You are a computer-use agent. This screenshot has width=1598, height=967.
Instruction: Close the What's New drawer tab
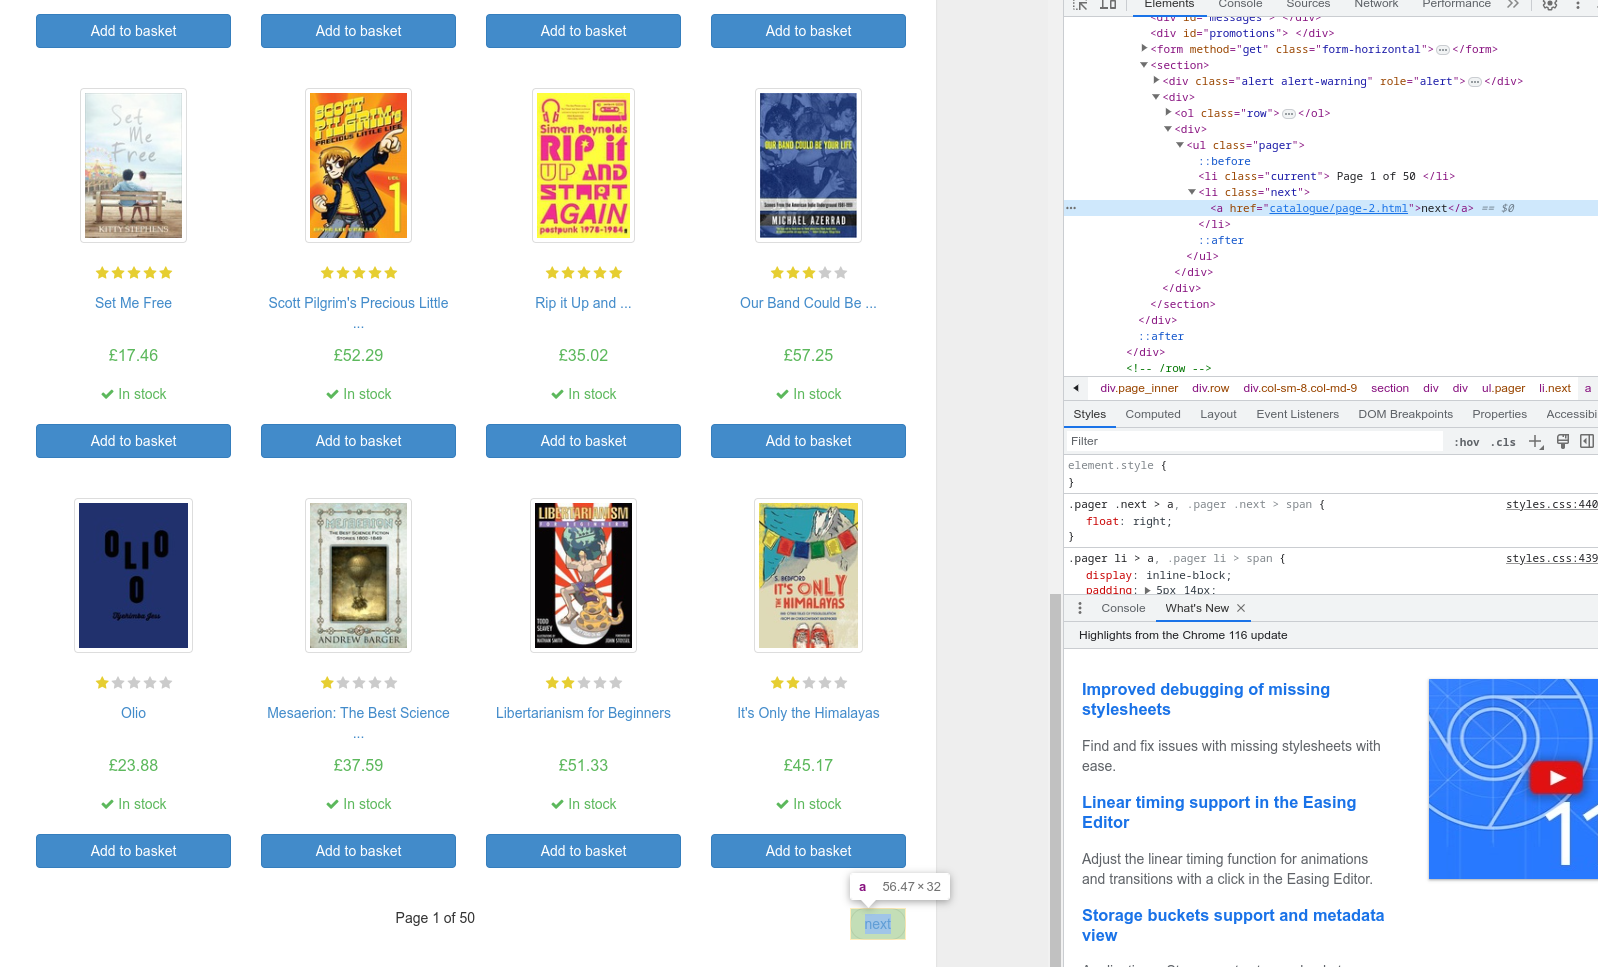pos(1241,608)
